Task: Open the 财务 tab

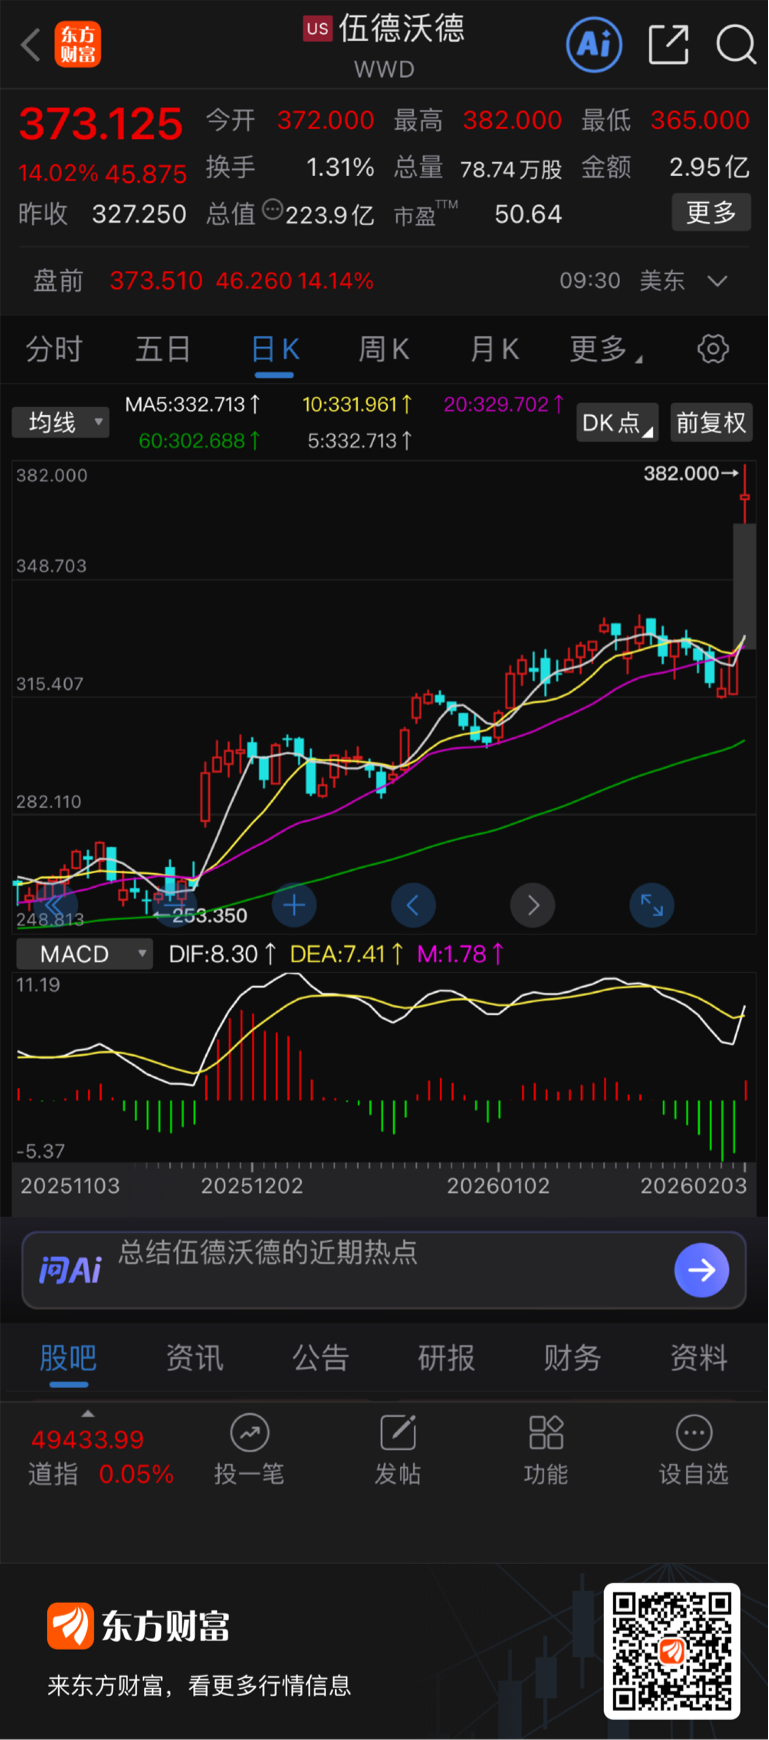Action: [x=572, y=1358]
